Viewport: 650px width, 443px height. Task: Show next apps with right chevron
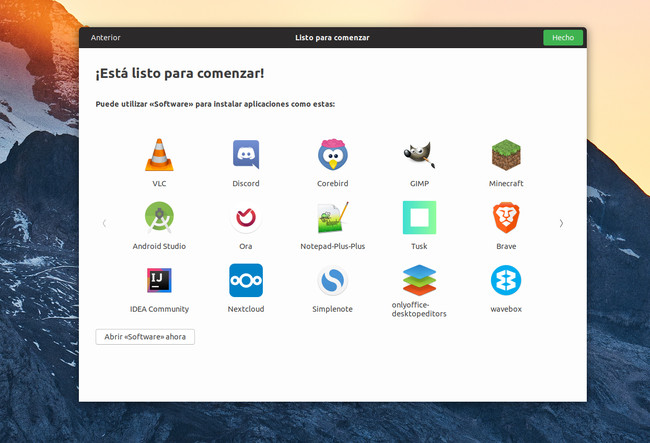[x=561, y=223]
